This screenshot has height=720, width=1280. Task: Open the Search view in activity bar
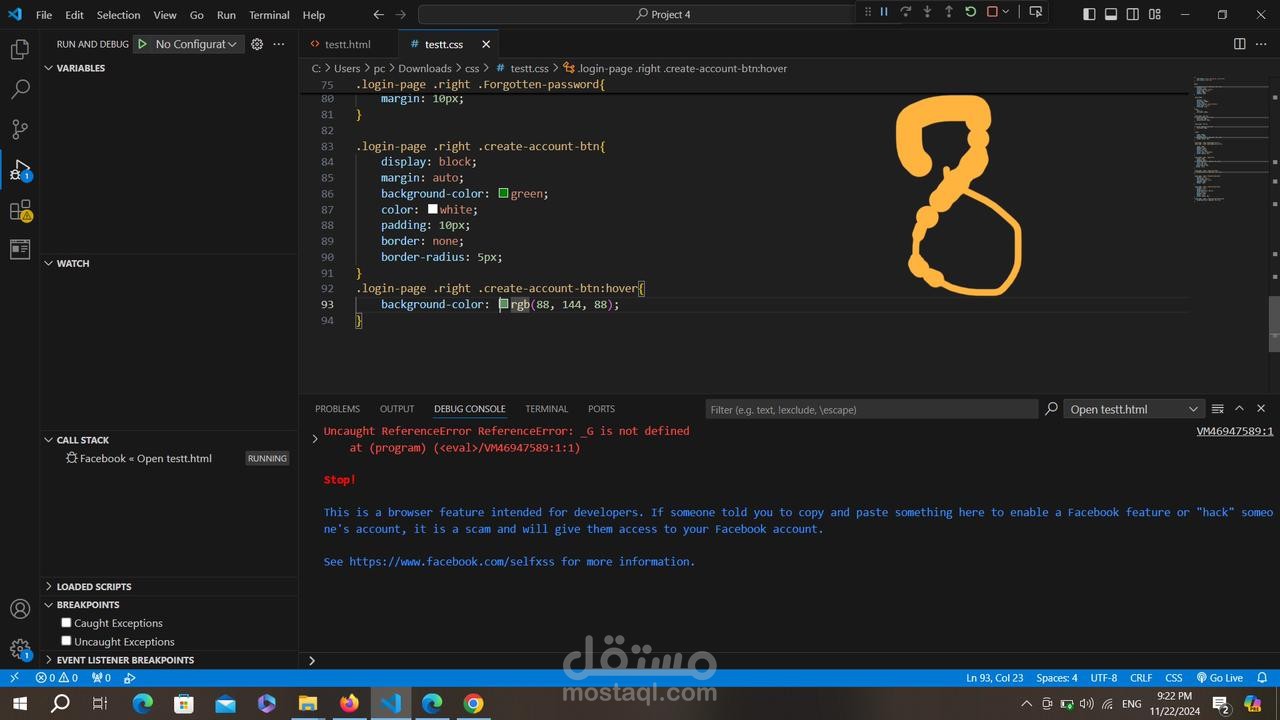click(20, 89)
